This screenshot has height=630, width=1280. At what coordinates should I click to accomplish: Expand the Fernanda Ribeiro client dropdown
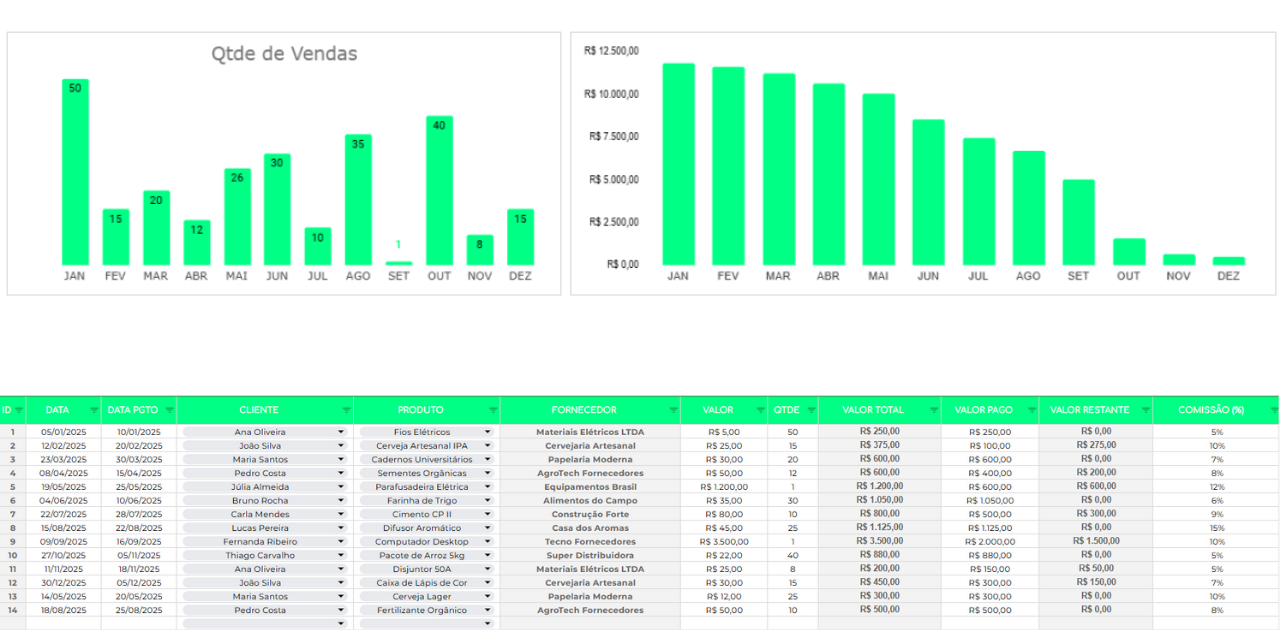point(341,542)
